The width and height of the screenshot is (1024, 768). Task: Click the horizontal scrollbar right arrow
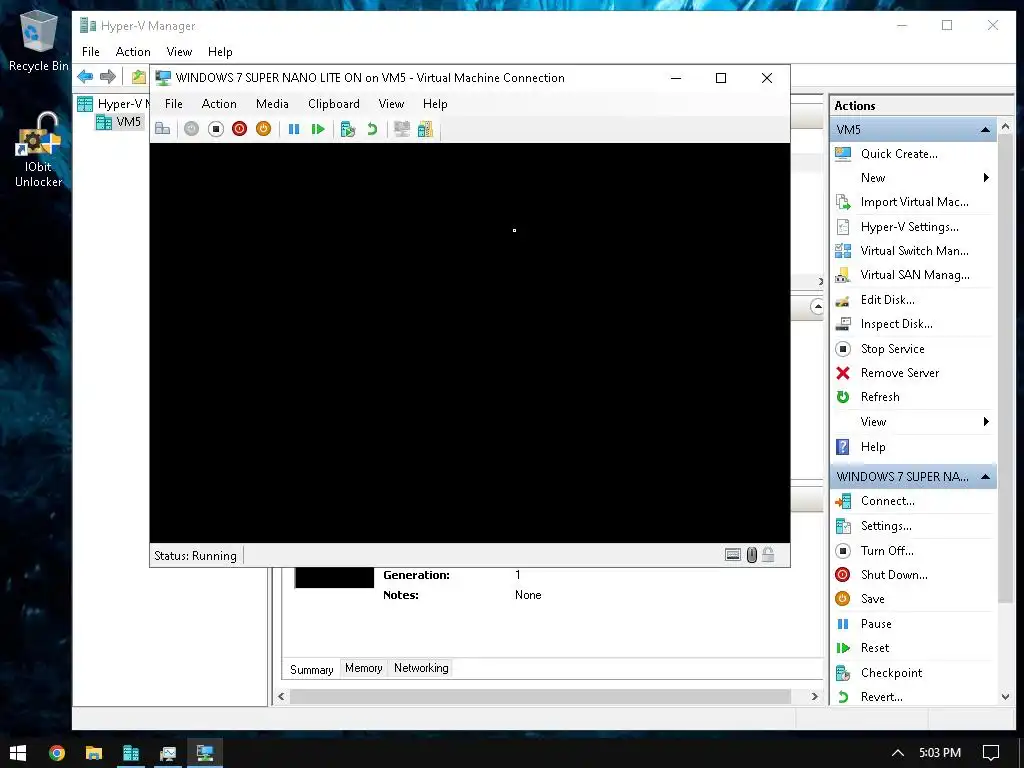pos(814,697)
